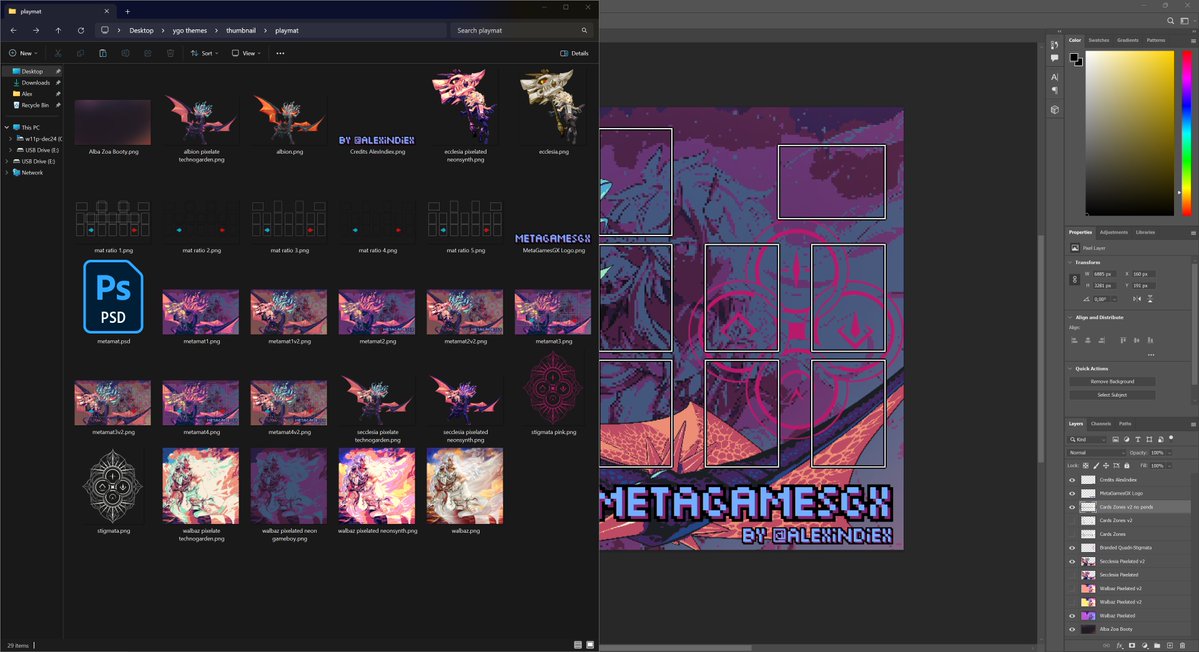Open Layers panel menu icon

pos(1193,423)
